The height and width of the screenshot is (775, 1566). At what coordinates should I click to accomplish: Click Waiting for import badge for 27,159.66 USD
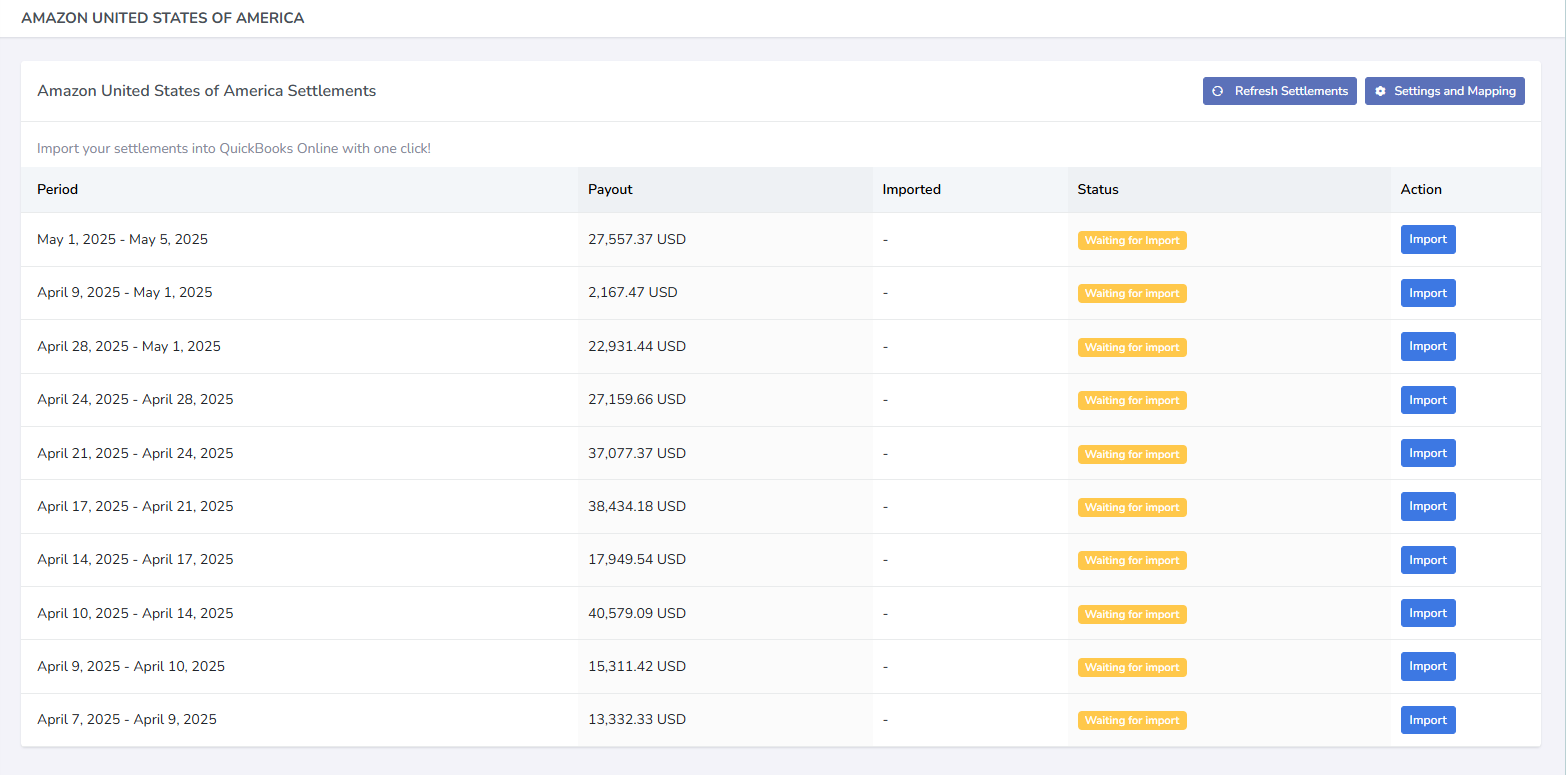click(x=1132, y=400)
